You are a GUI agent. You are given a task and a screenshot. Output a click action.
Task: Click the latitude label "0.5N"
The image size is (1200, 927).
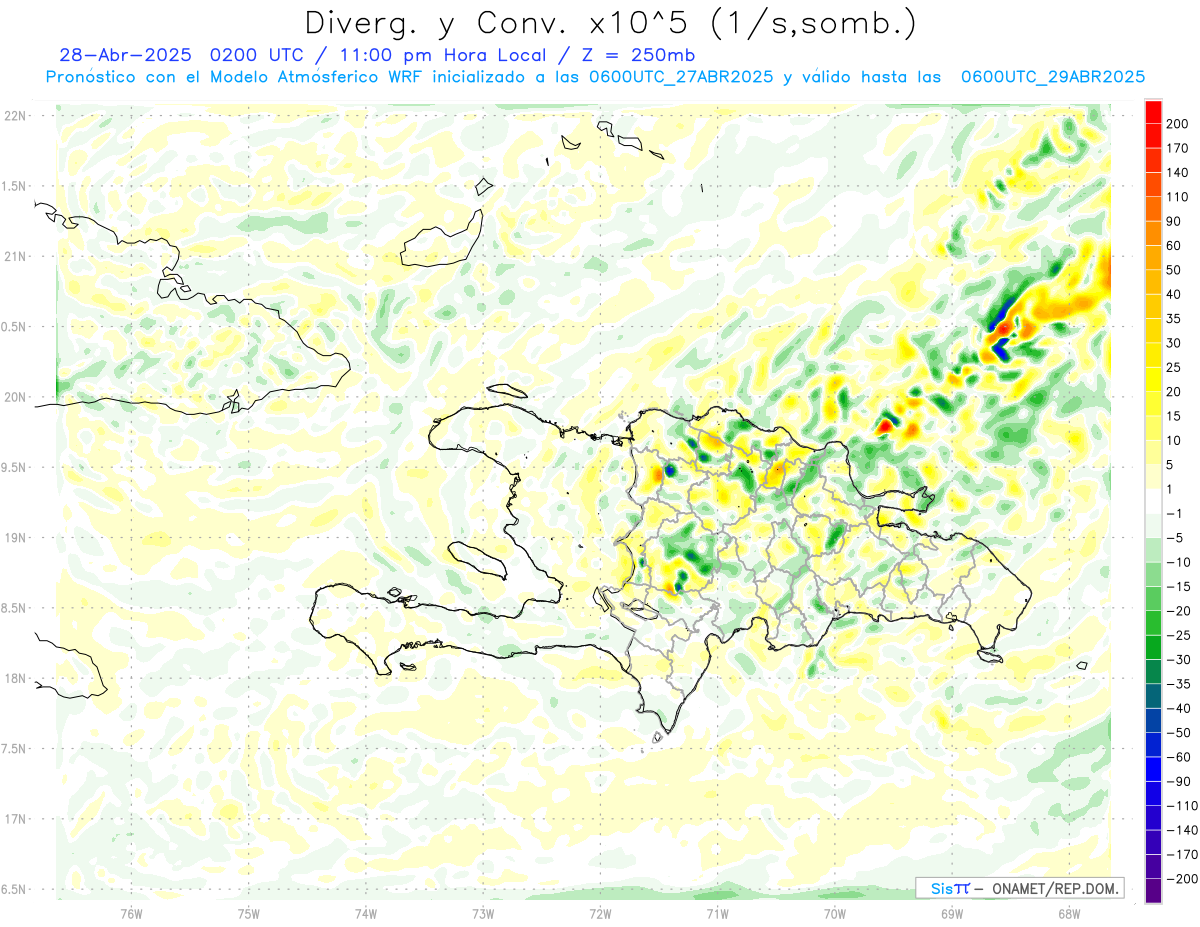pyautogui.click(x=13, y=327)
